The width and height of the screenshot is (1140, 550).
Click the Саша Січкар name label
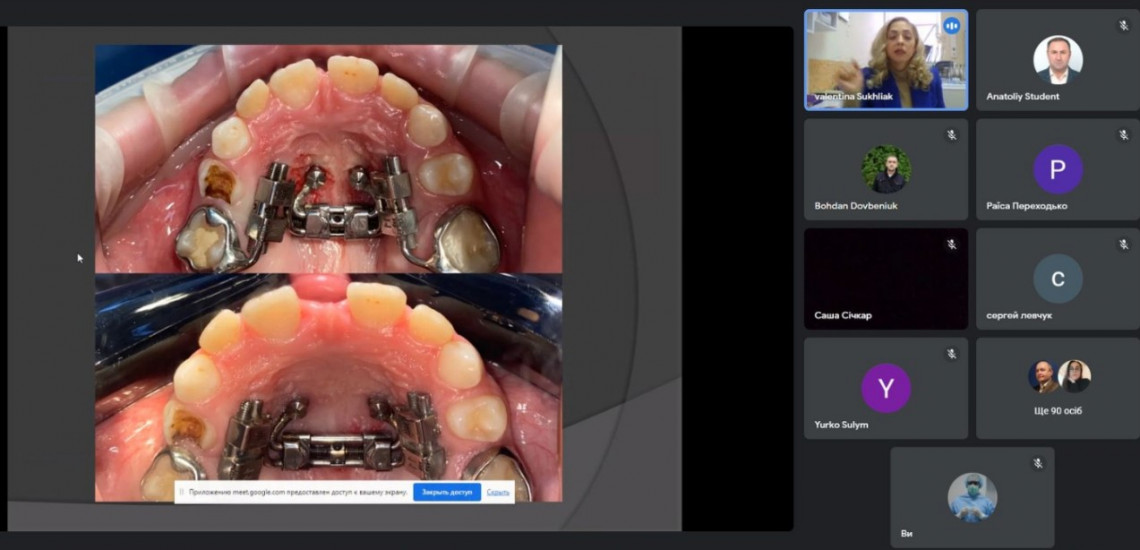843,316
